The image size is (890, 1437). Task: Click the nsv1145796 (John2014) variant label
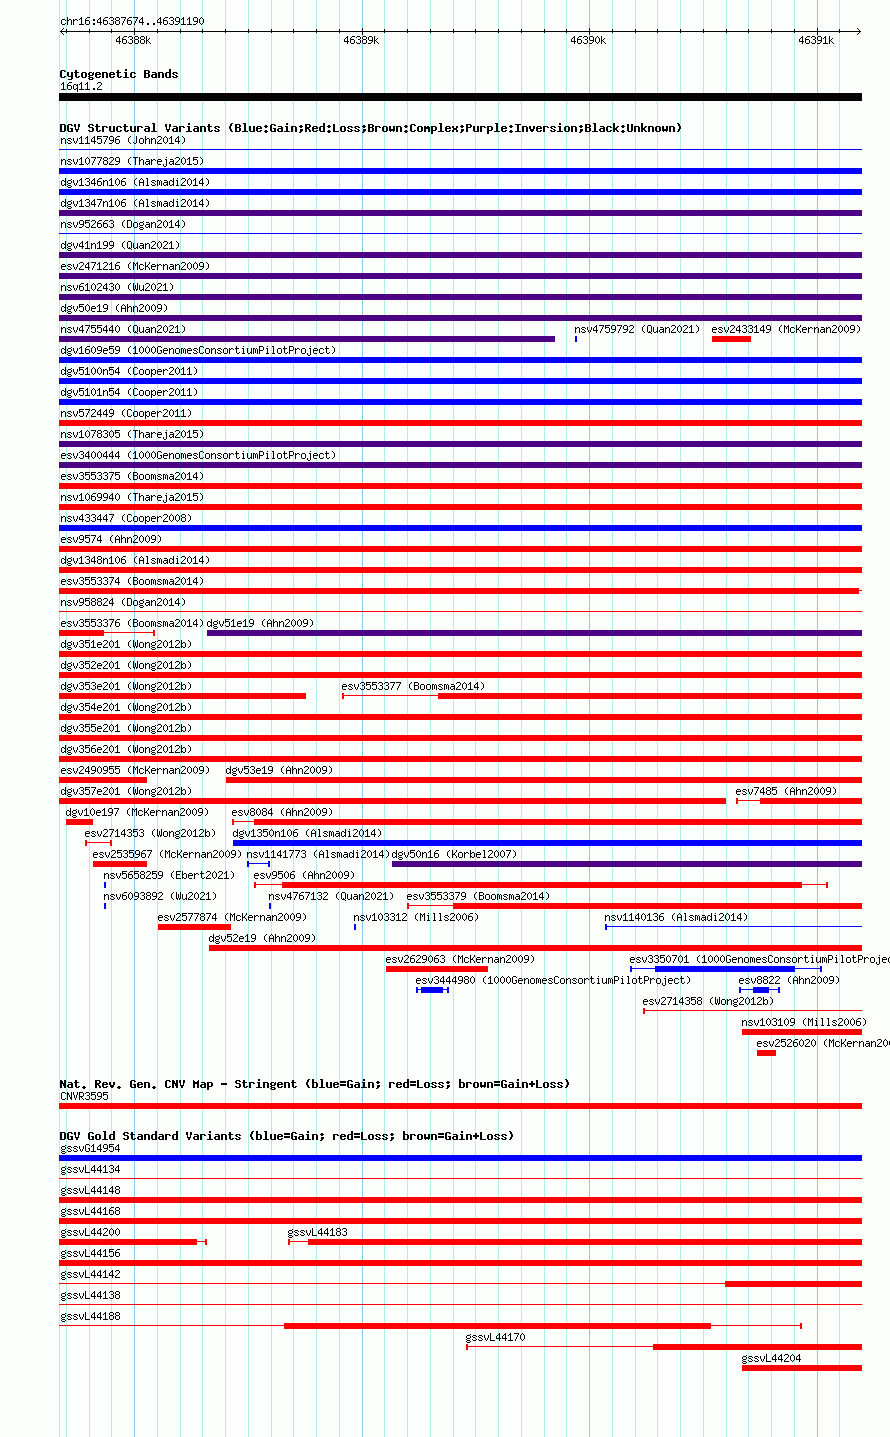point(122,140)
